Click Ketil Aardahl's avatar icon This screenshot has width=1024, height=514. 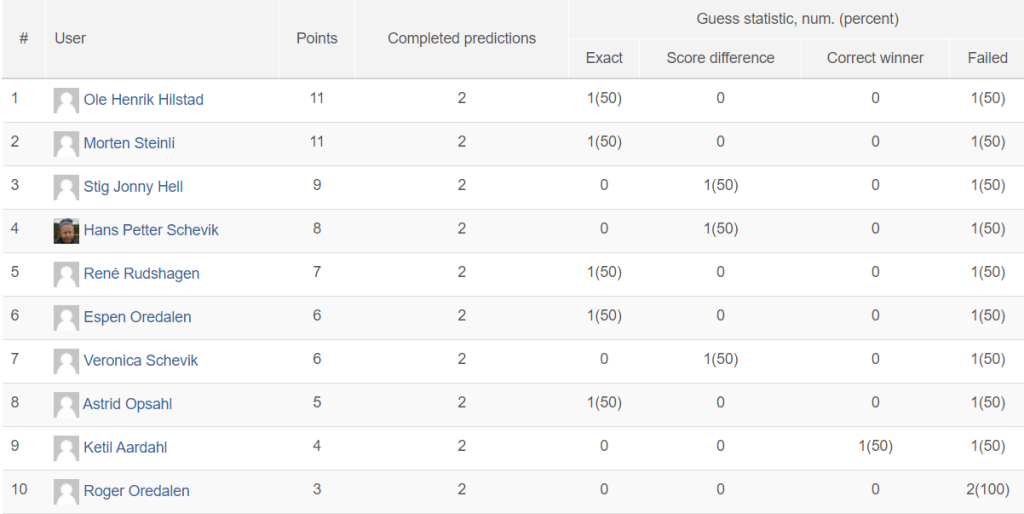(x=66, y=449)
